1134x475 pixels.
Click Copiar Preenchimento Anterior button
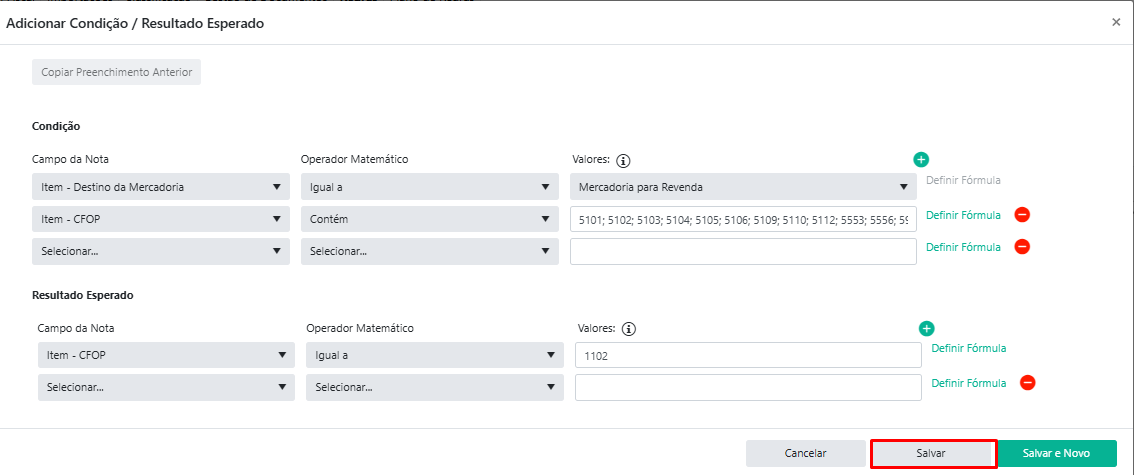[116, 72]
